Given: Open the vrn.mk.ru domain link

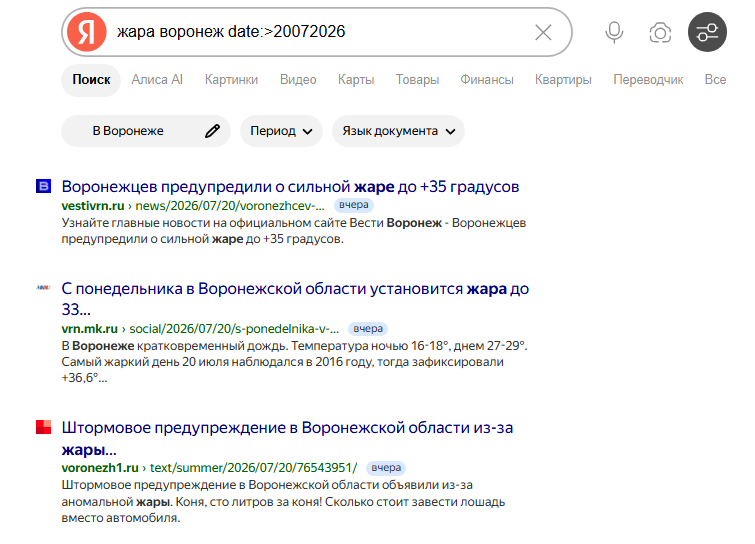Looking at the screenshot, I should pyautogui.click(x=90, y=329).
